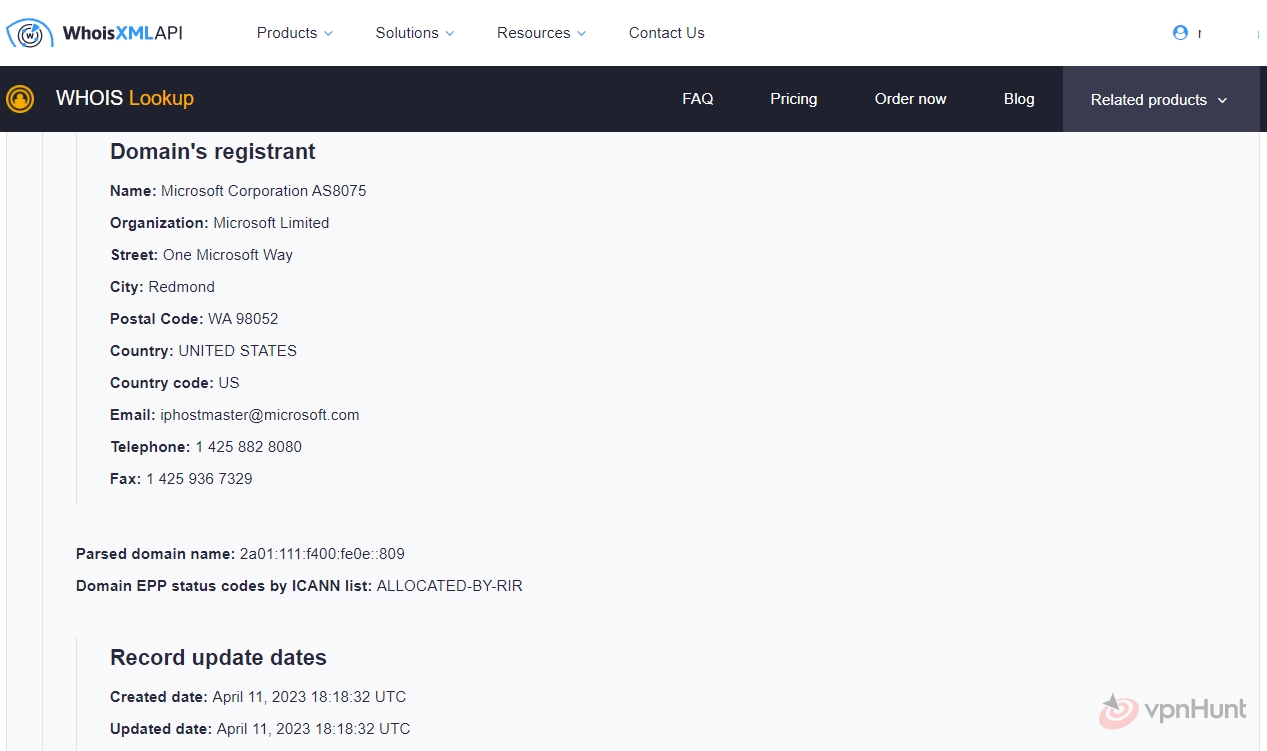Expand the Solutions menu
Screen dimensions: 1267x751
pyautogui.click(x=415, y=33)
